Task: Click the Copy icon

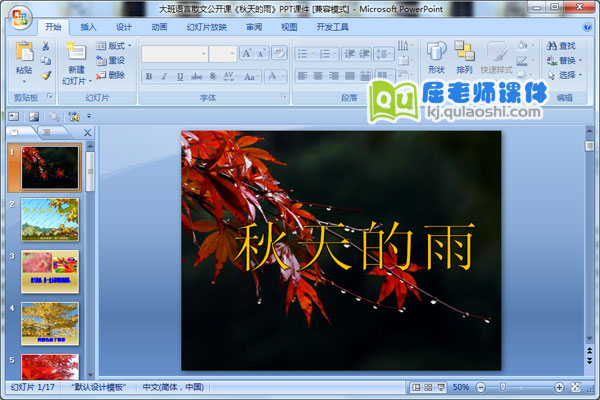Action: pos(46,60)
